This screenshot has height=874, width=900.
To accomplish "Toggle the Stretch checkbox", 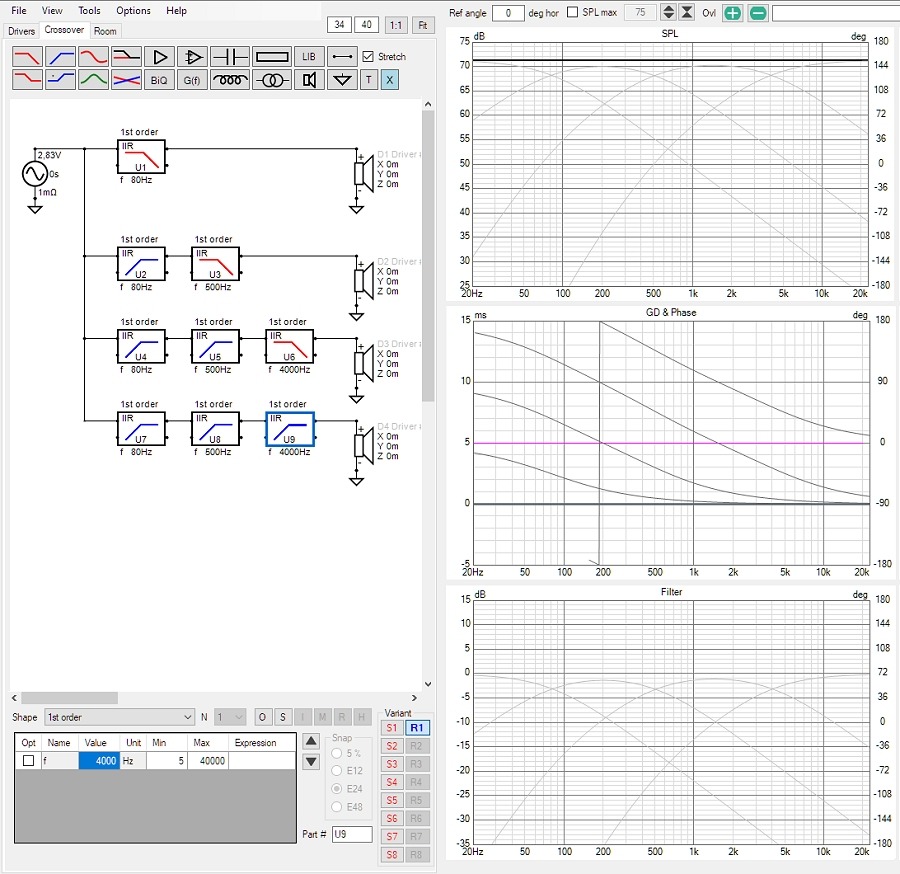I will click(368, 57).
